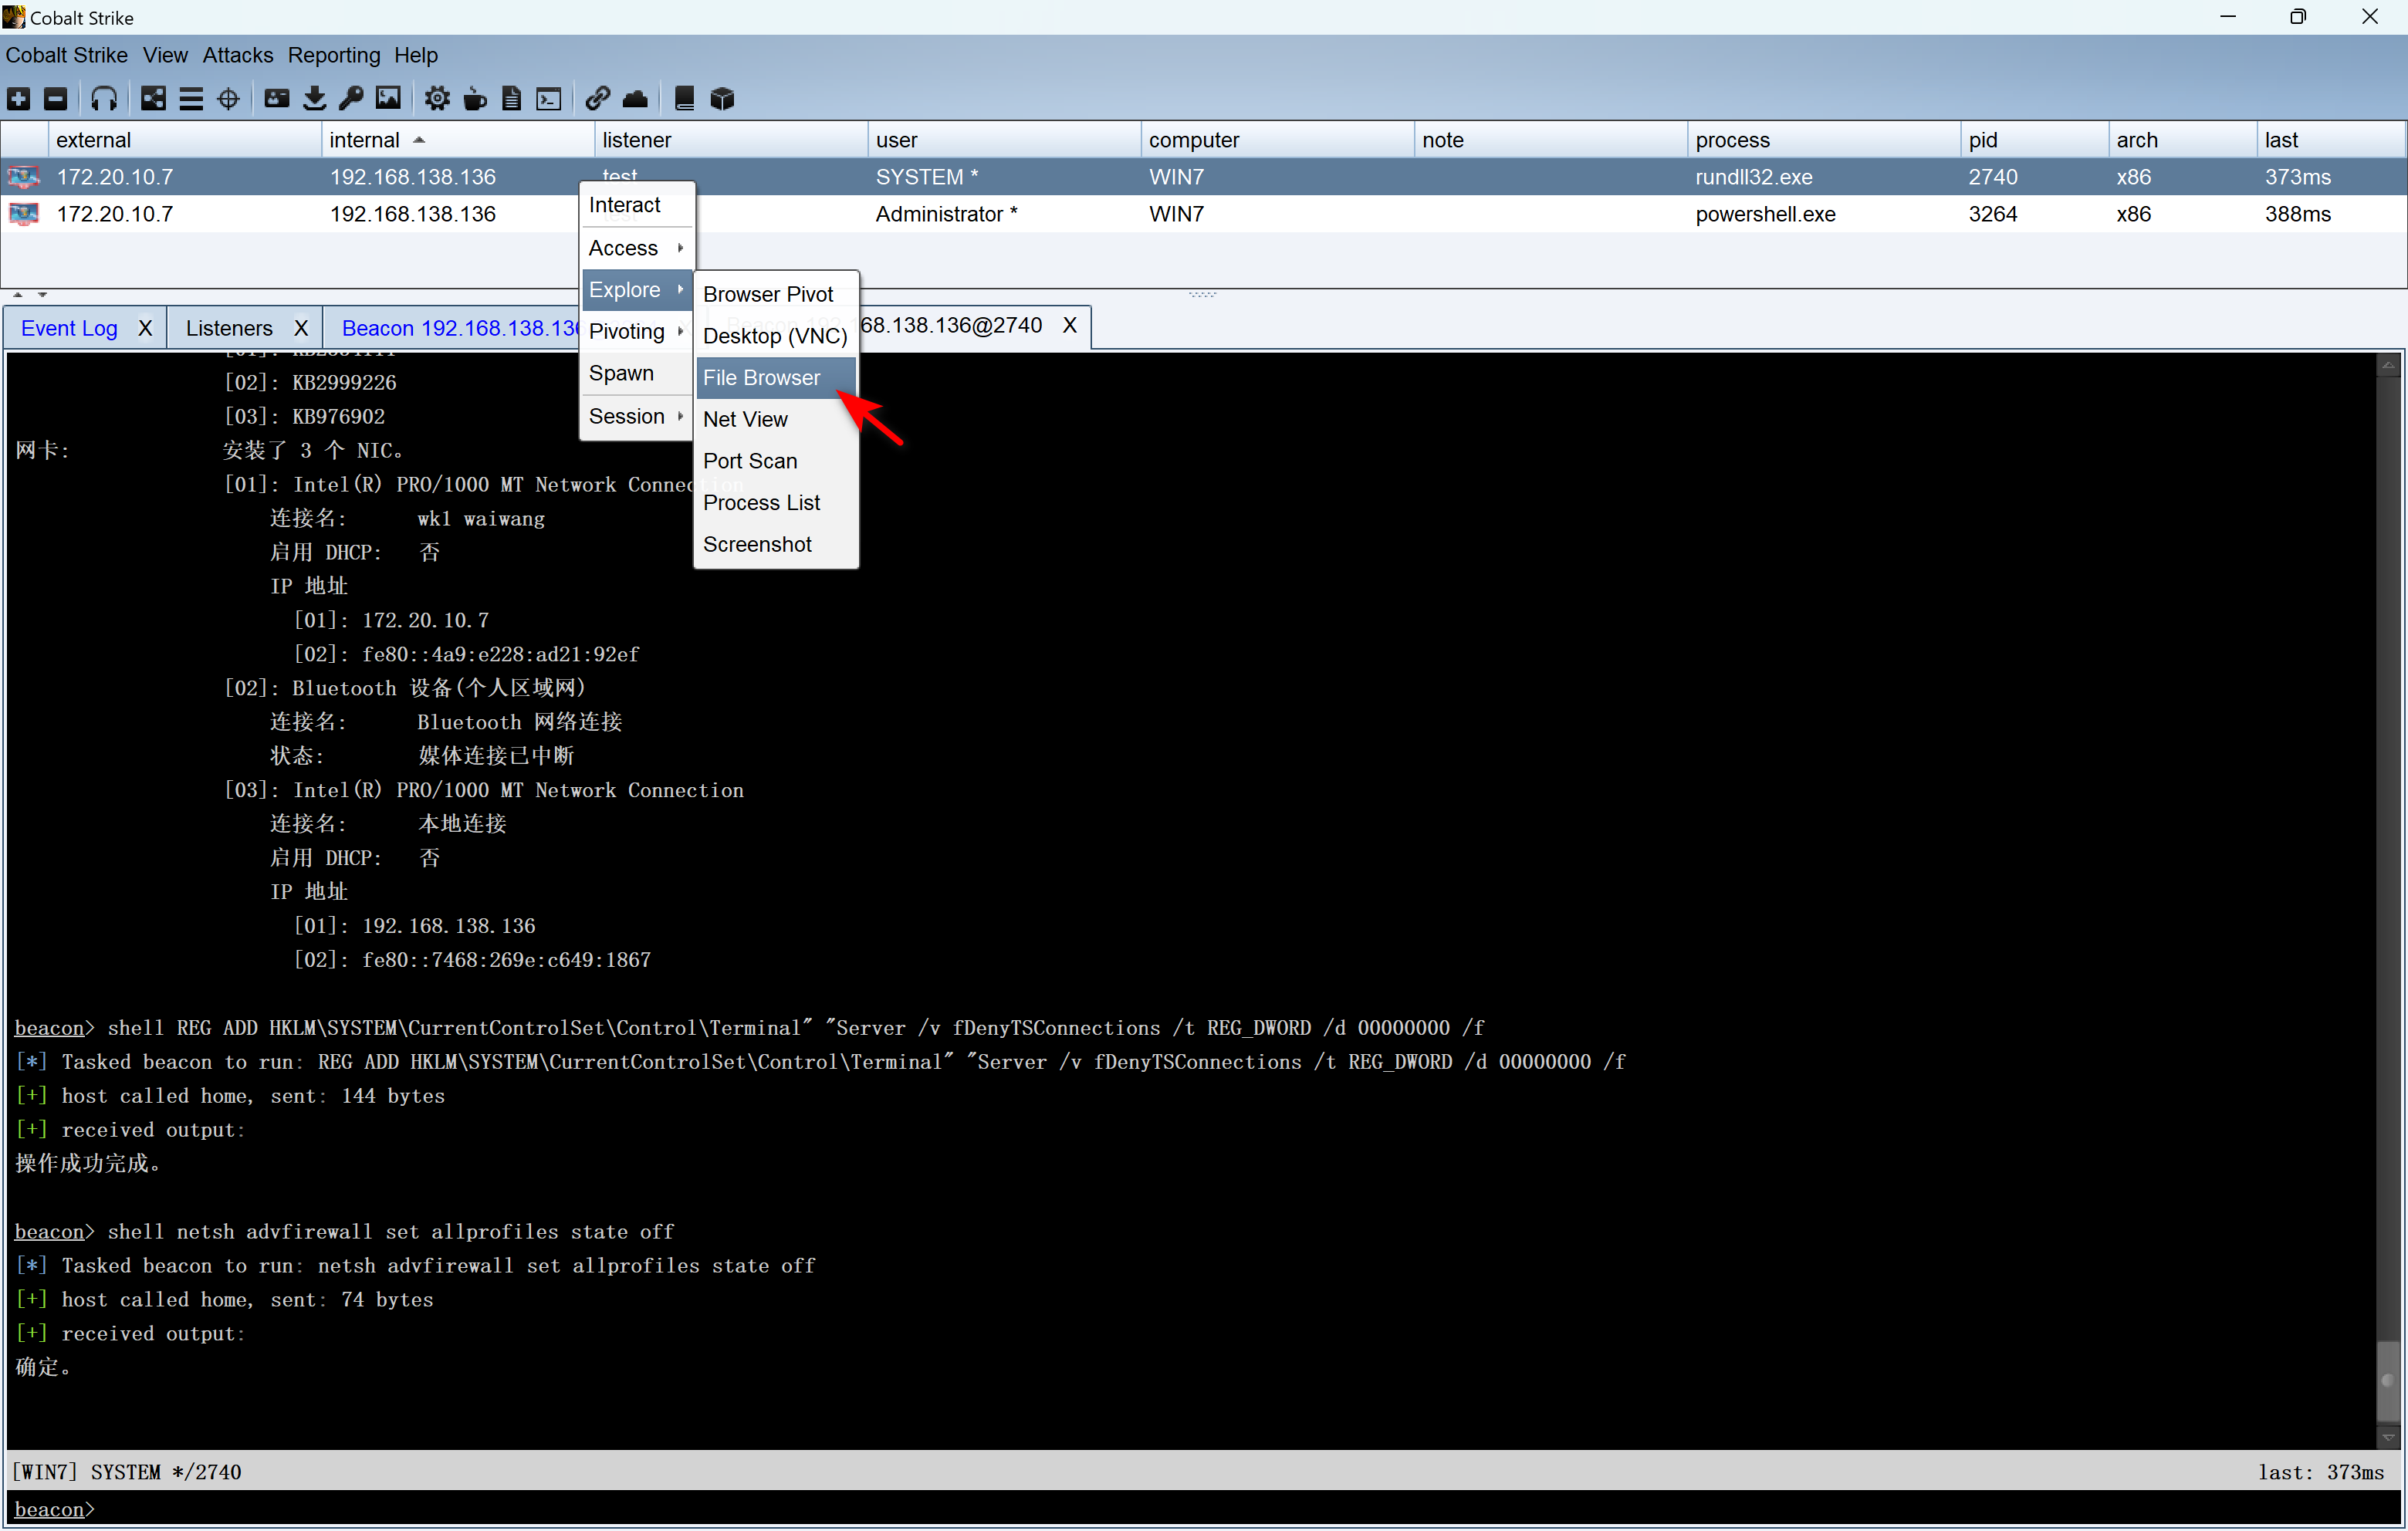Click the plus connect icon in toolbar

point(18,98)
